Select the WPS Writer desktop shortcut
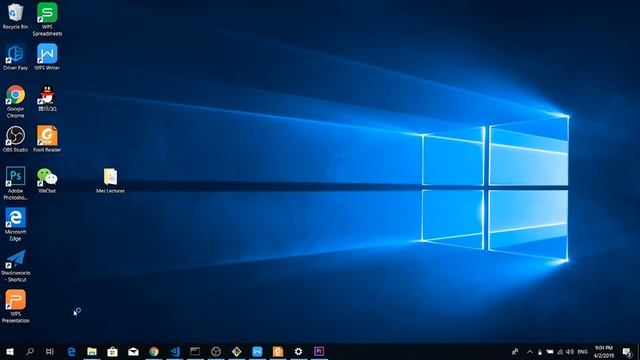 coord(47,58)
